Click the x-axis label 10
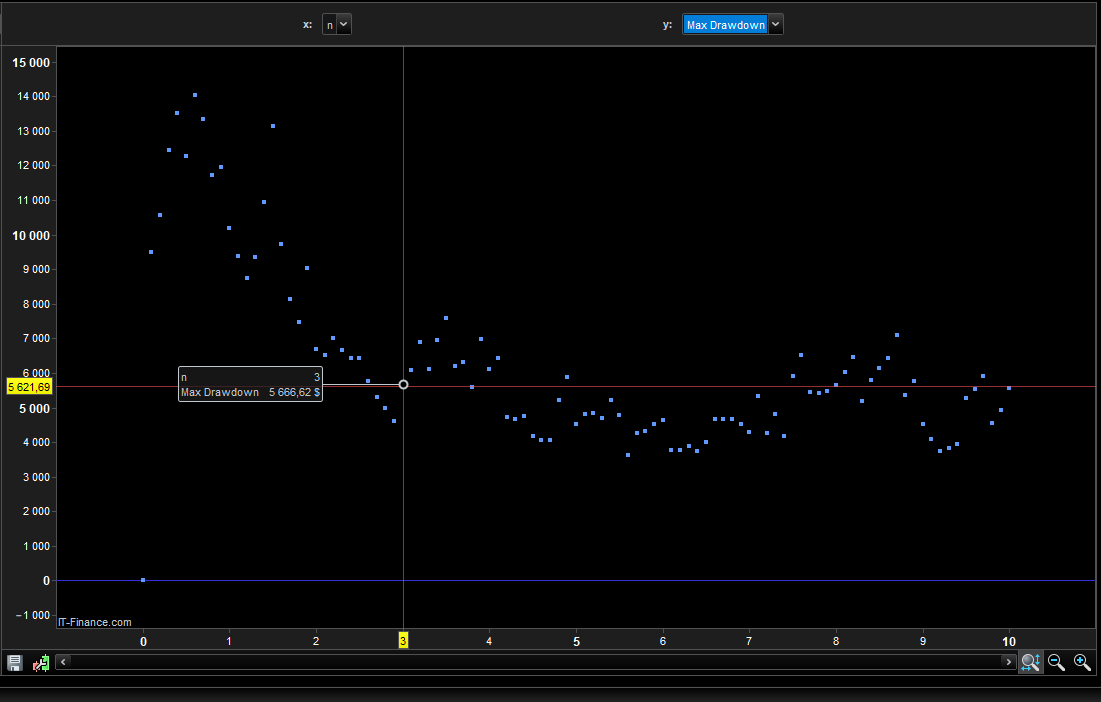 (1009, 642)
